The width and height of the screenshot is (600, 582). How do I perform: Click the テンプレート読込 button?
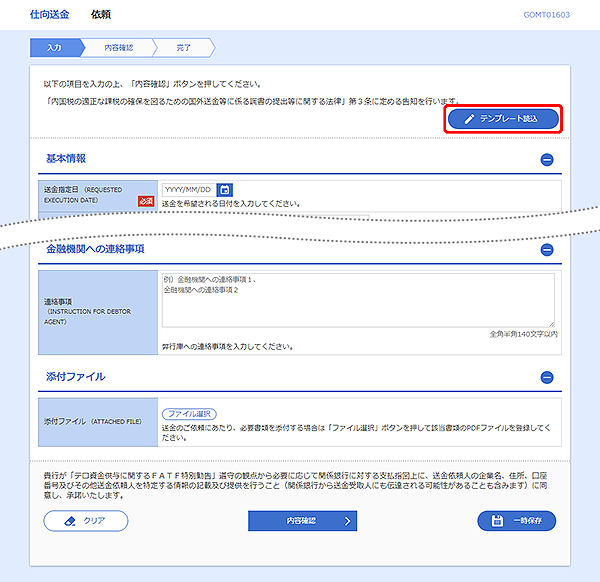[503, 119]
